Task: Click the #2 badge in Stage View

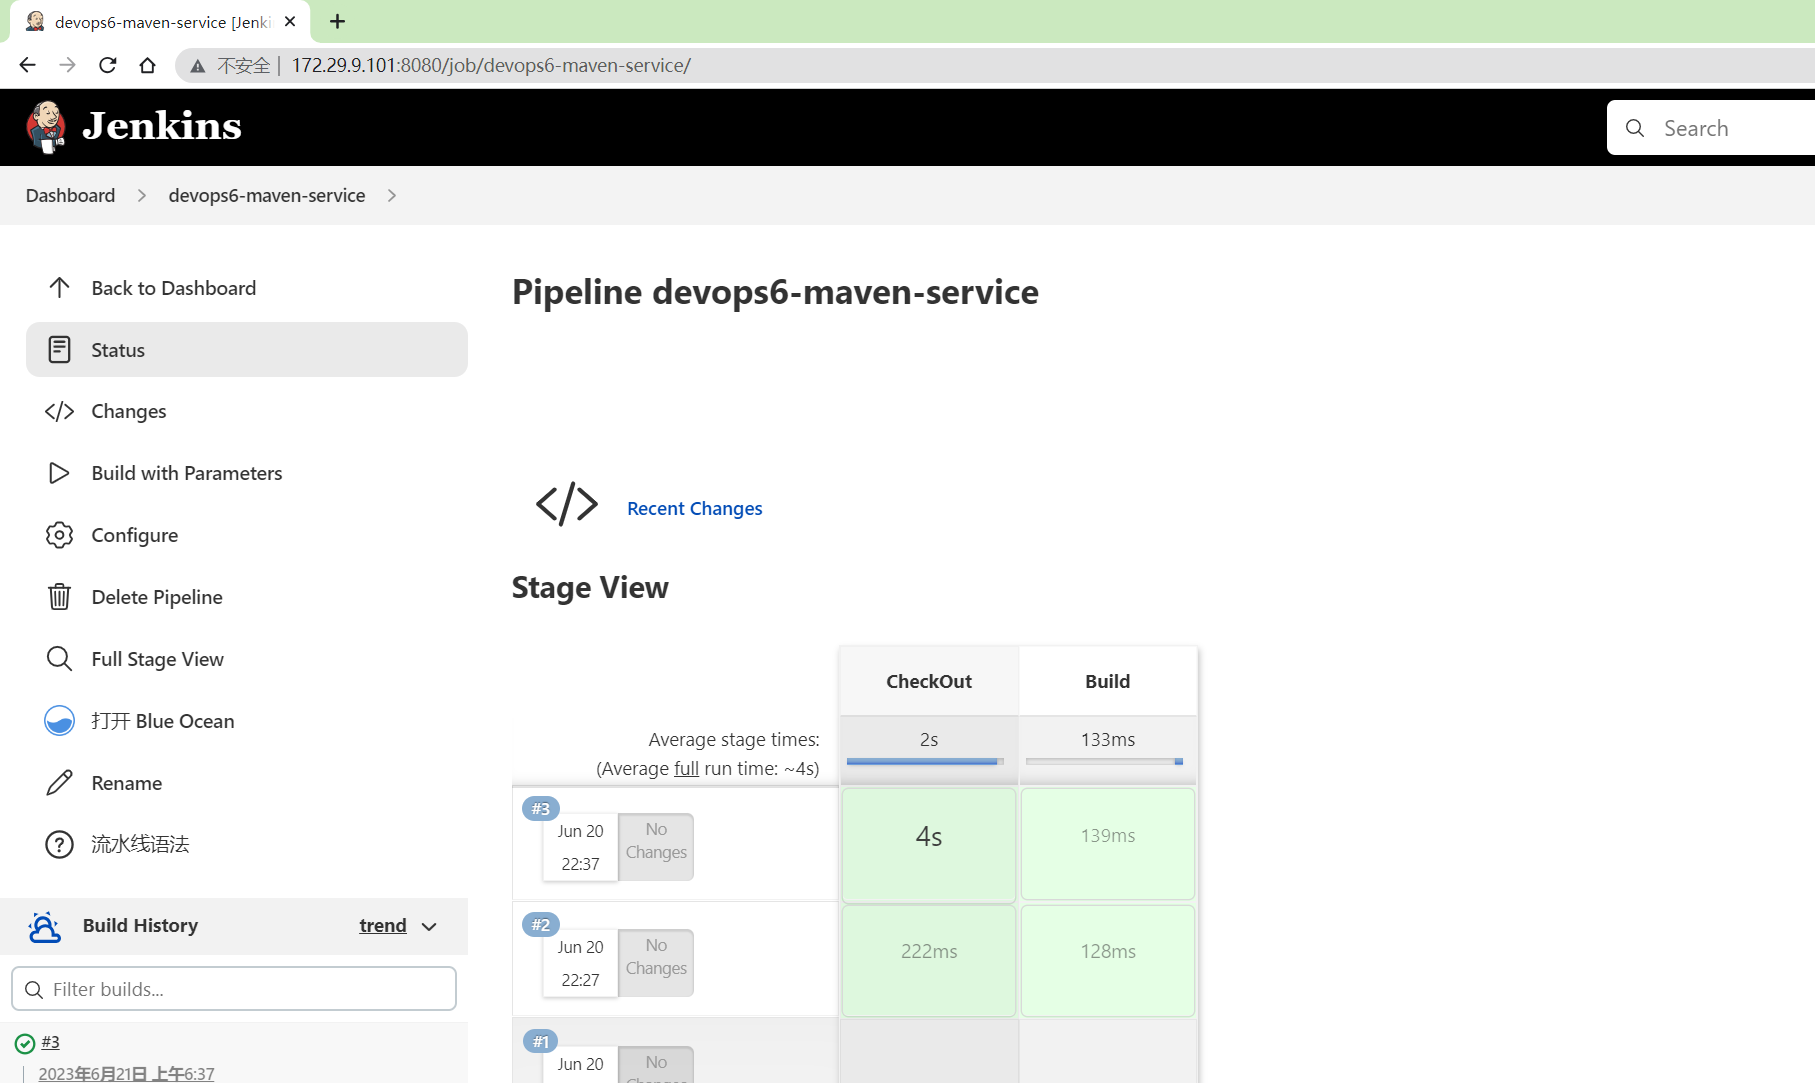Action: point(541,924)
